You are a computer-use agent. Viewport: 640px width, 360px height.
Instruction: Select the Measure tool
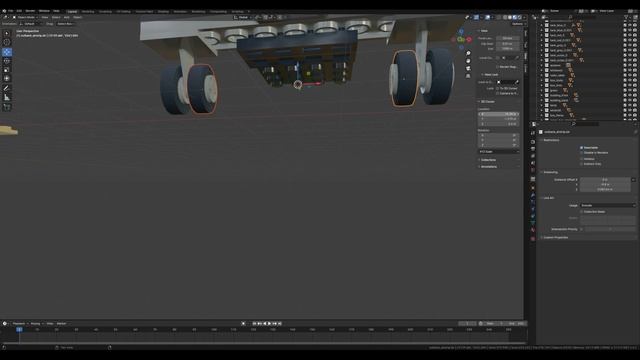coord(7,97)
